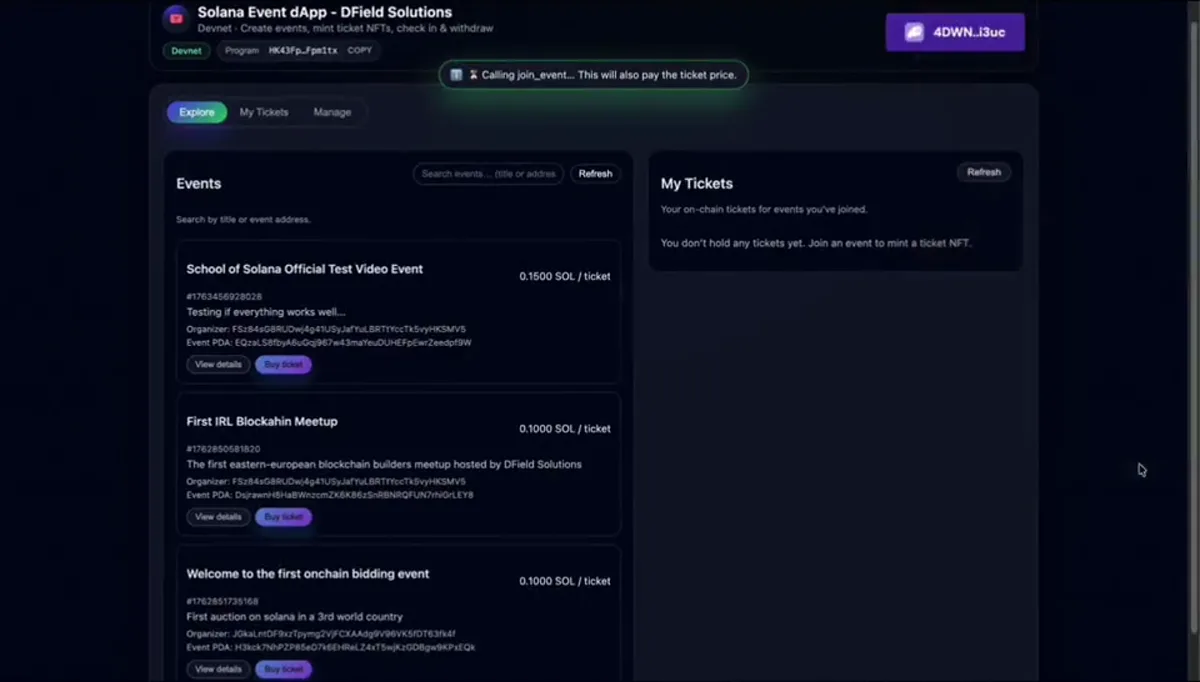This screenshot has width=1200, height=682.
Task: Click the info icon in the join_event notification
Action: [x=456, y=75]
